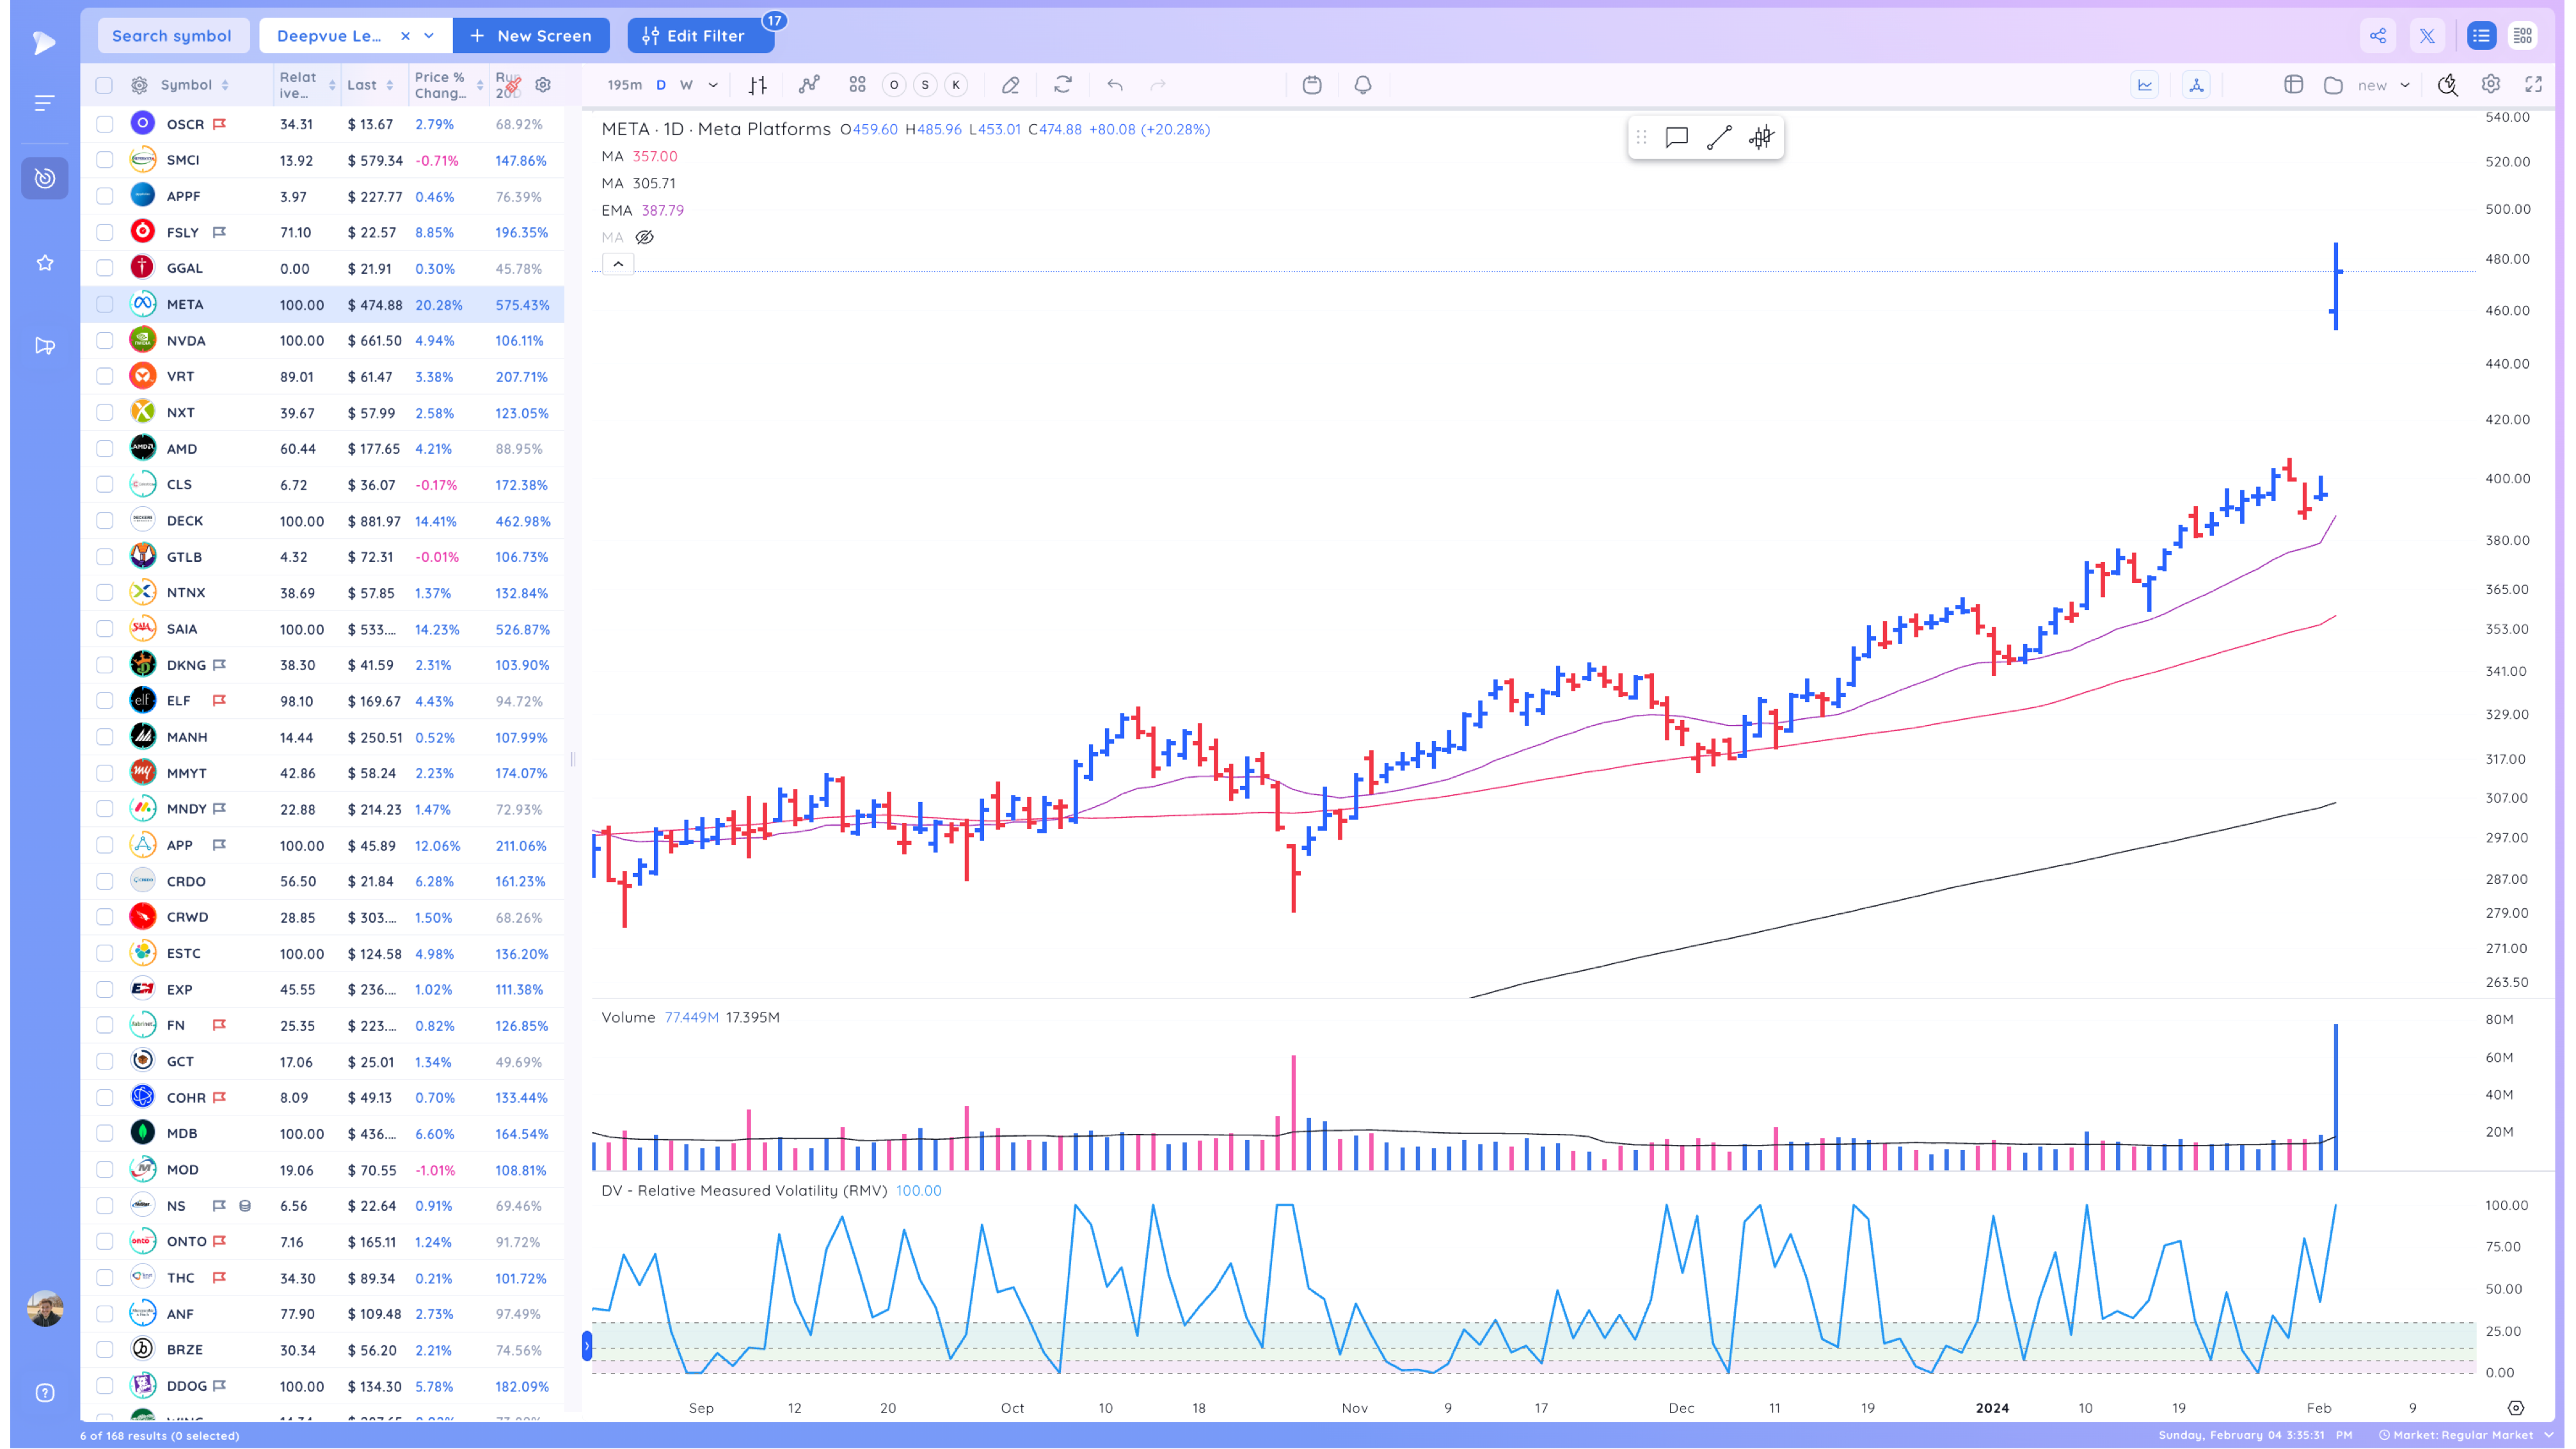Select the META row in the screener
This screenshot has height=1449, width=2576.
click(x=322, y=304)
